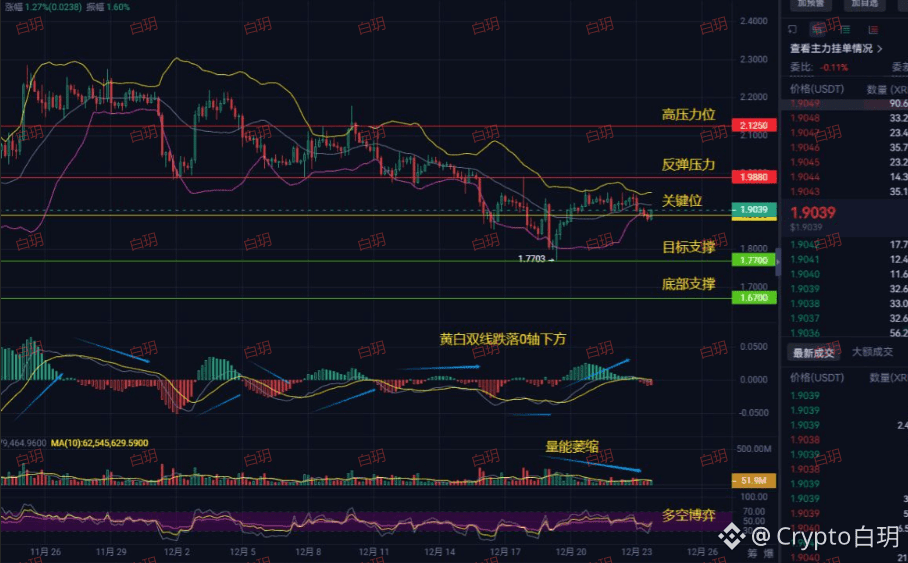Click the 500.00M label on volume axis
The width and height of the screenshot is (908, 563).
754,449
